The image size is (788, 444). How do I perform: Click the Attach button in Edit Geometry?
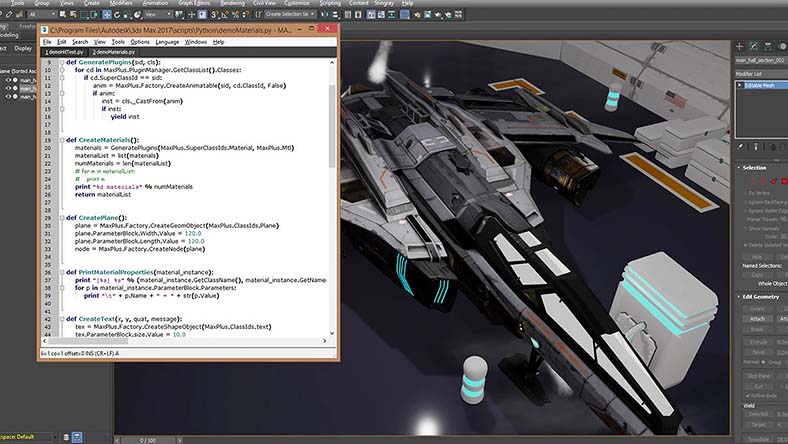pos(757,318)
